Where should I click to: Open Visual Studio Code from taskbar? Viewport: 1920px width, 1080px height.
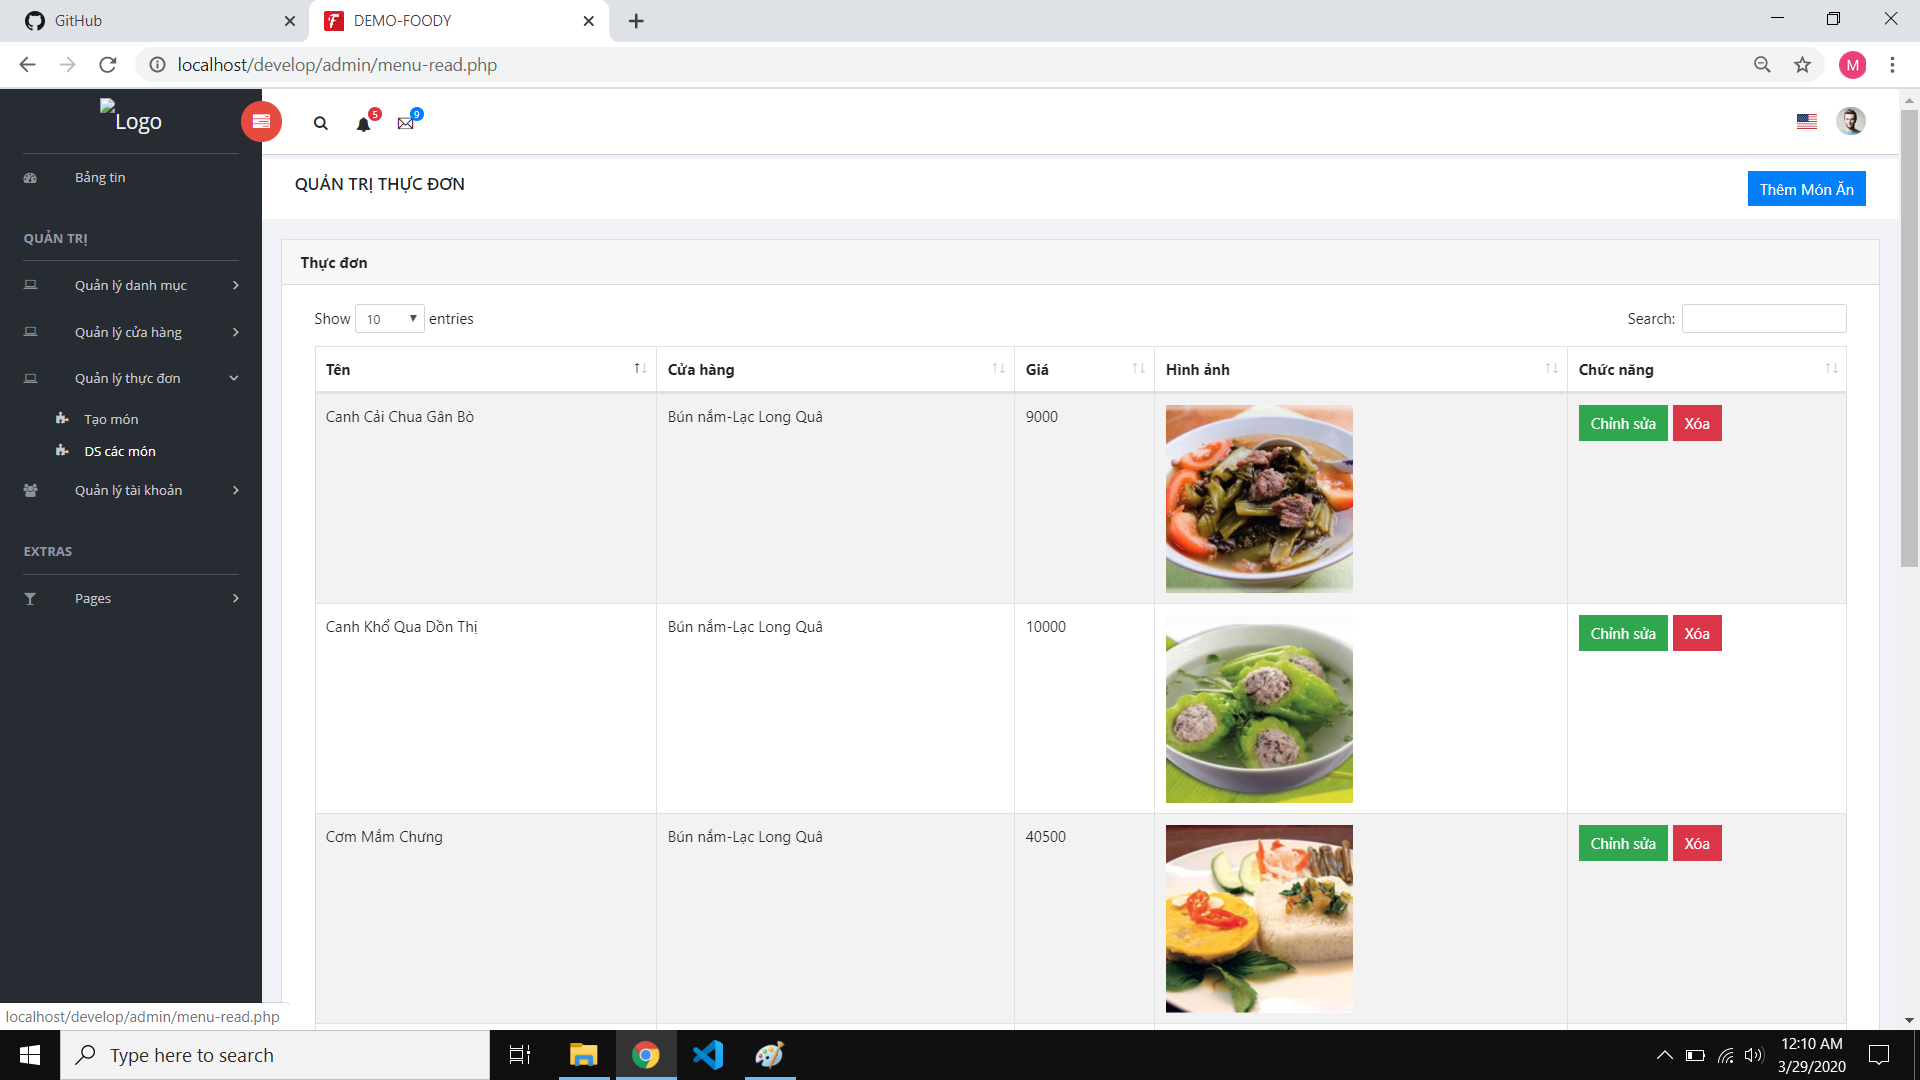click(708, 1055)
